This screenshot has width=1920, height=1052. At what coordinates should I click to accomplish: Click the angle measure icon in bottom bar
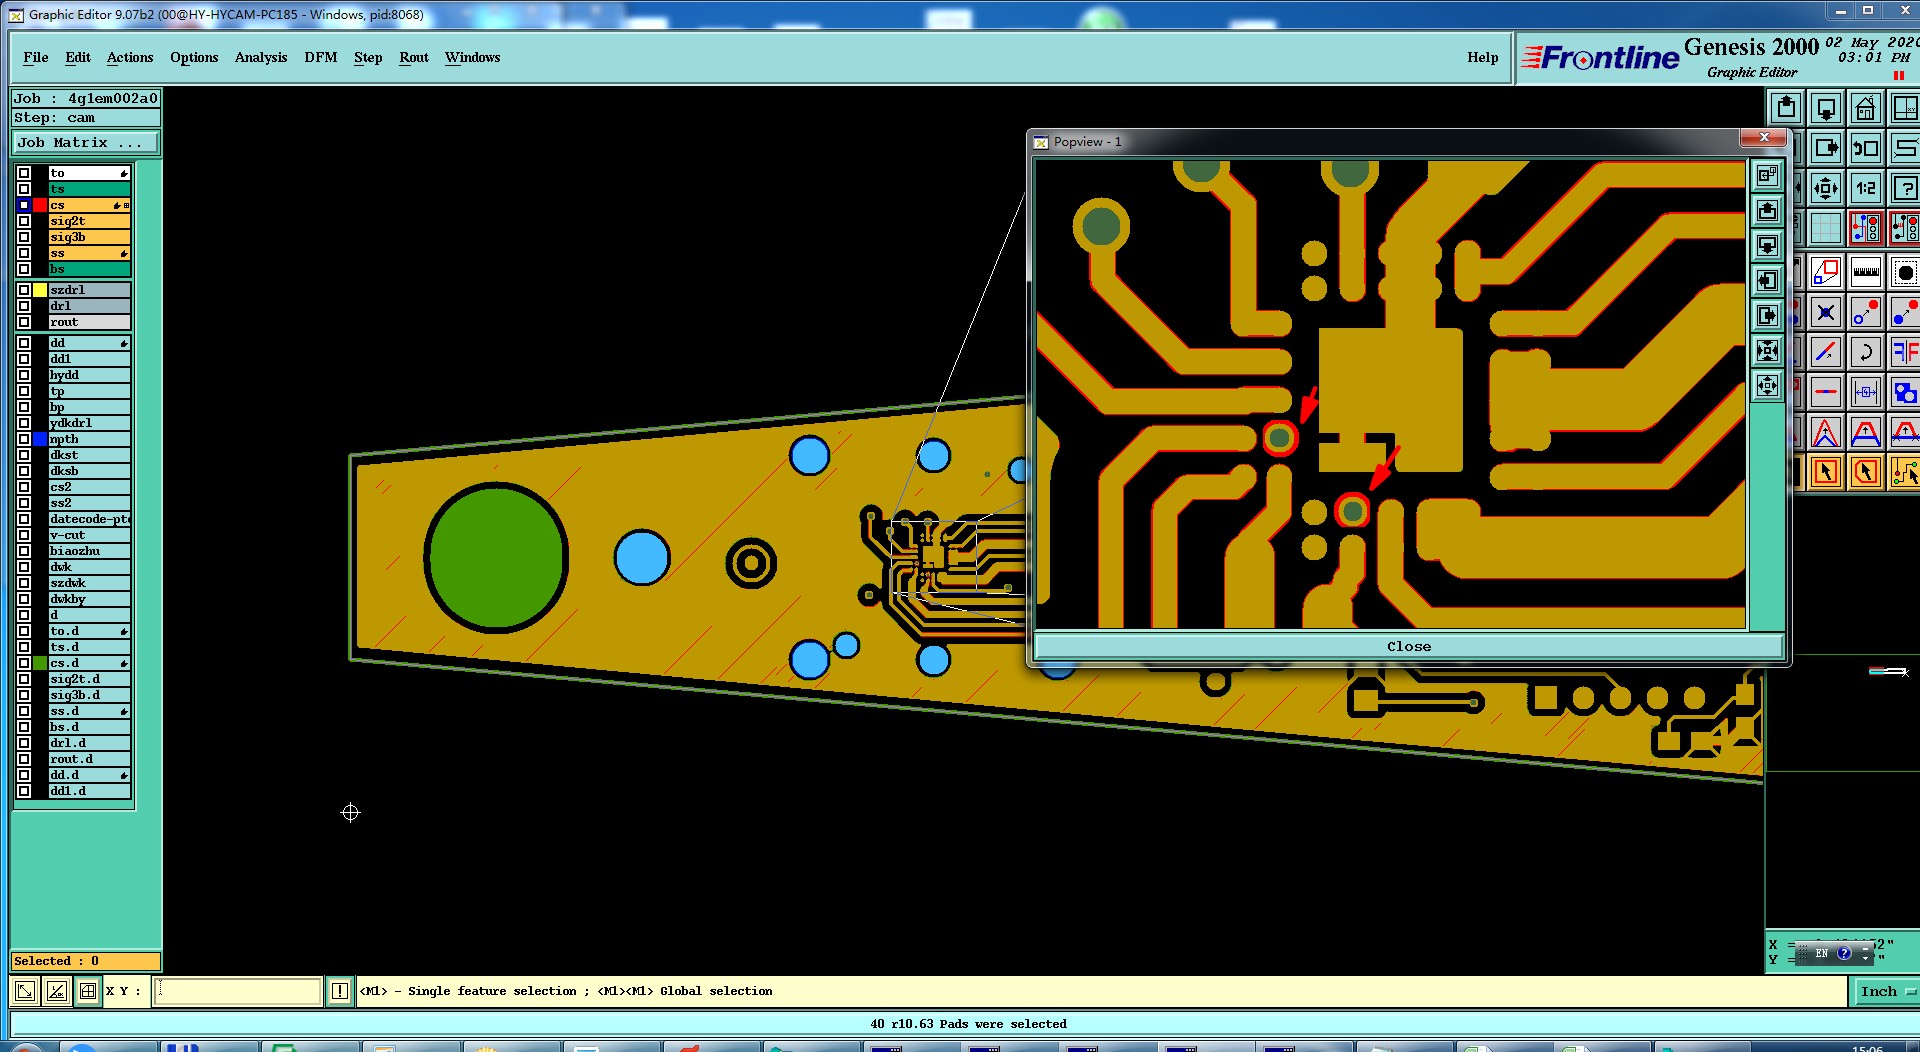pos(57,991)
